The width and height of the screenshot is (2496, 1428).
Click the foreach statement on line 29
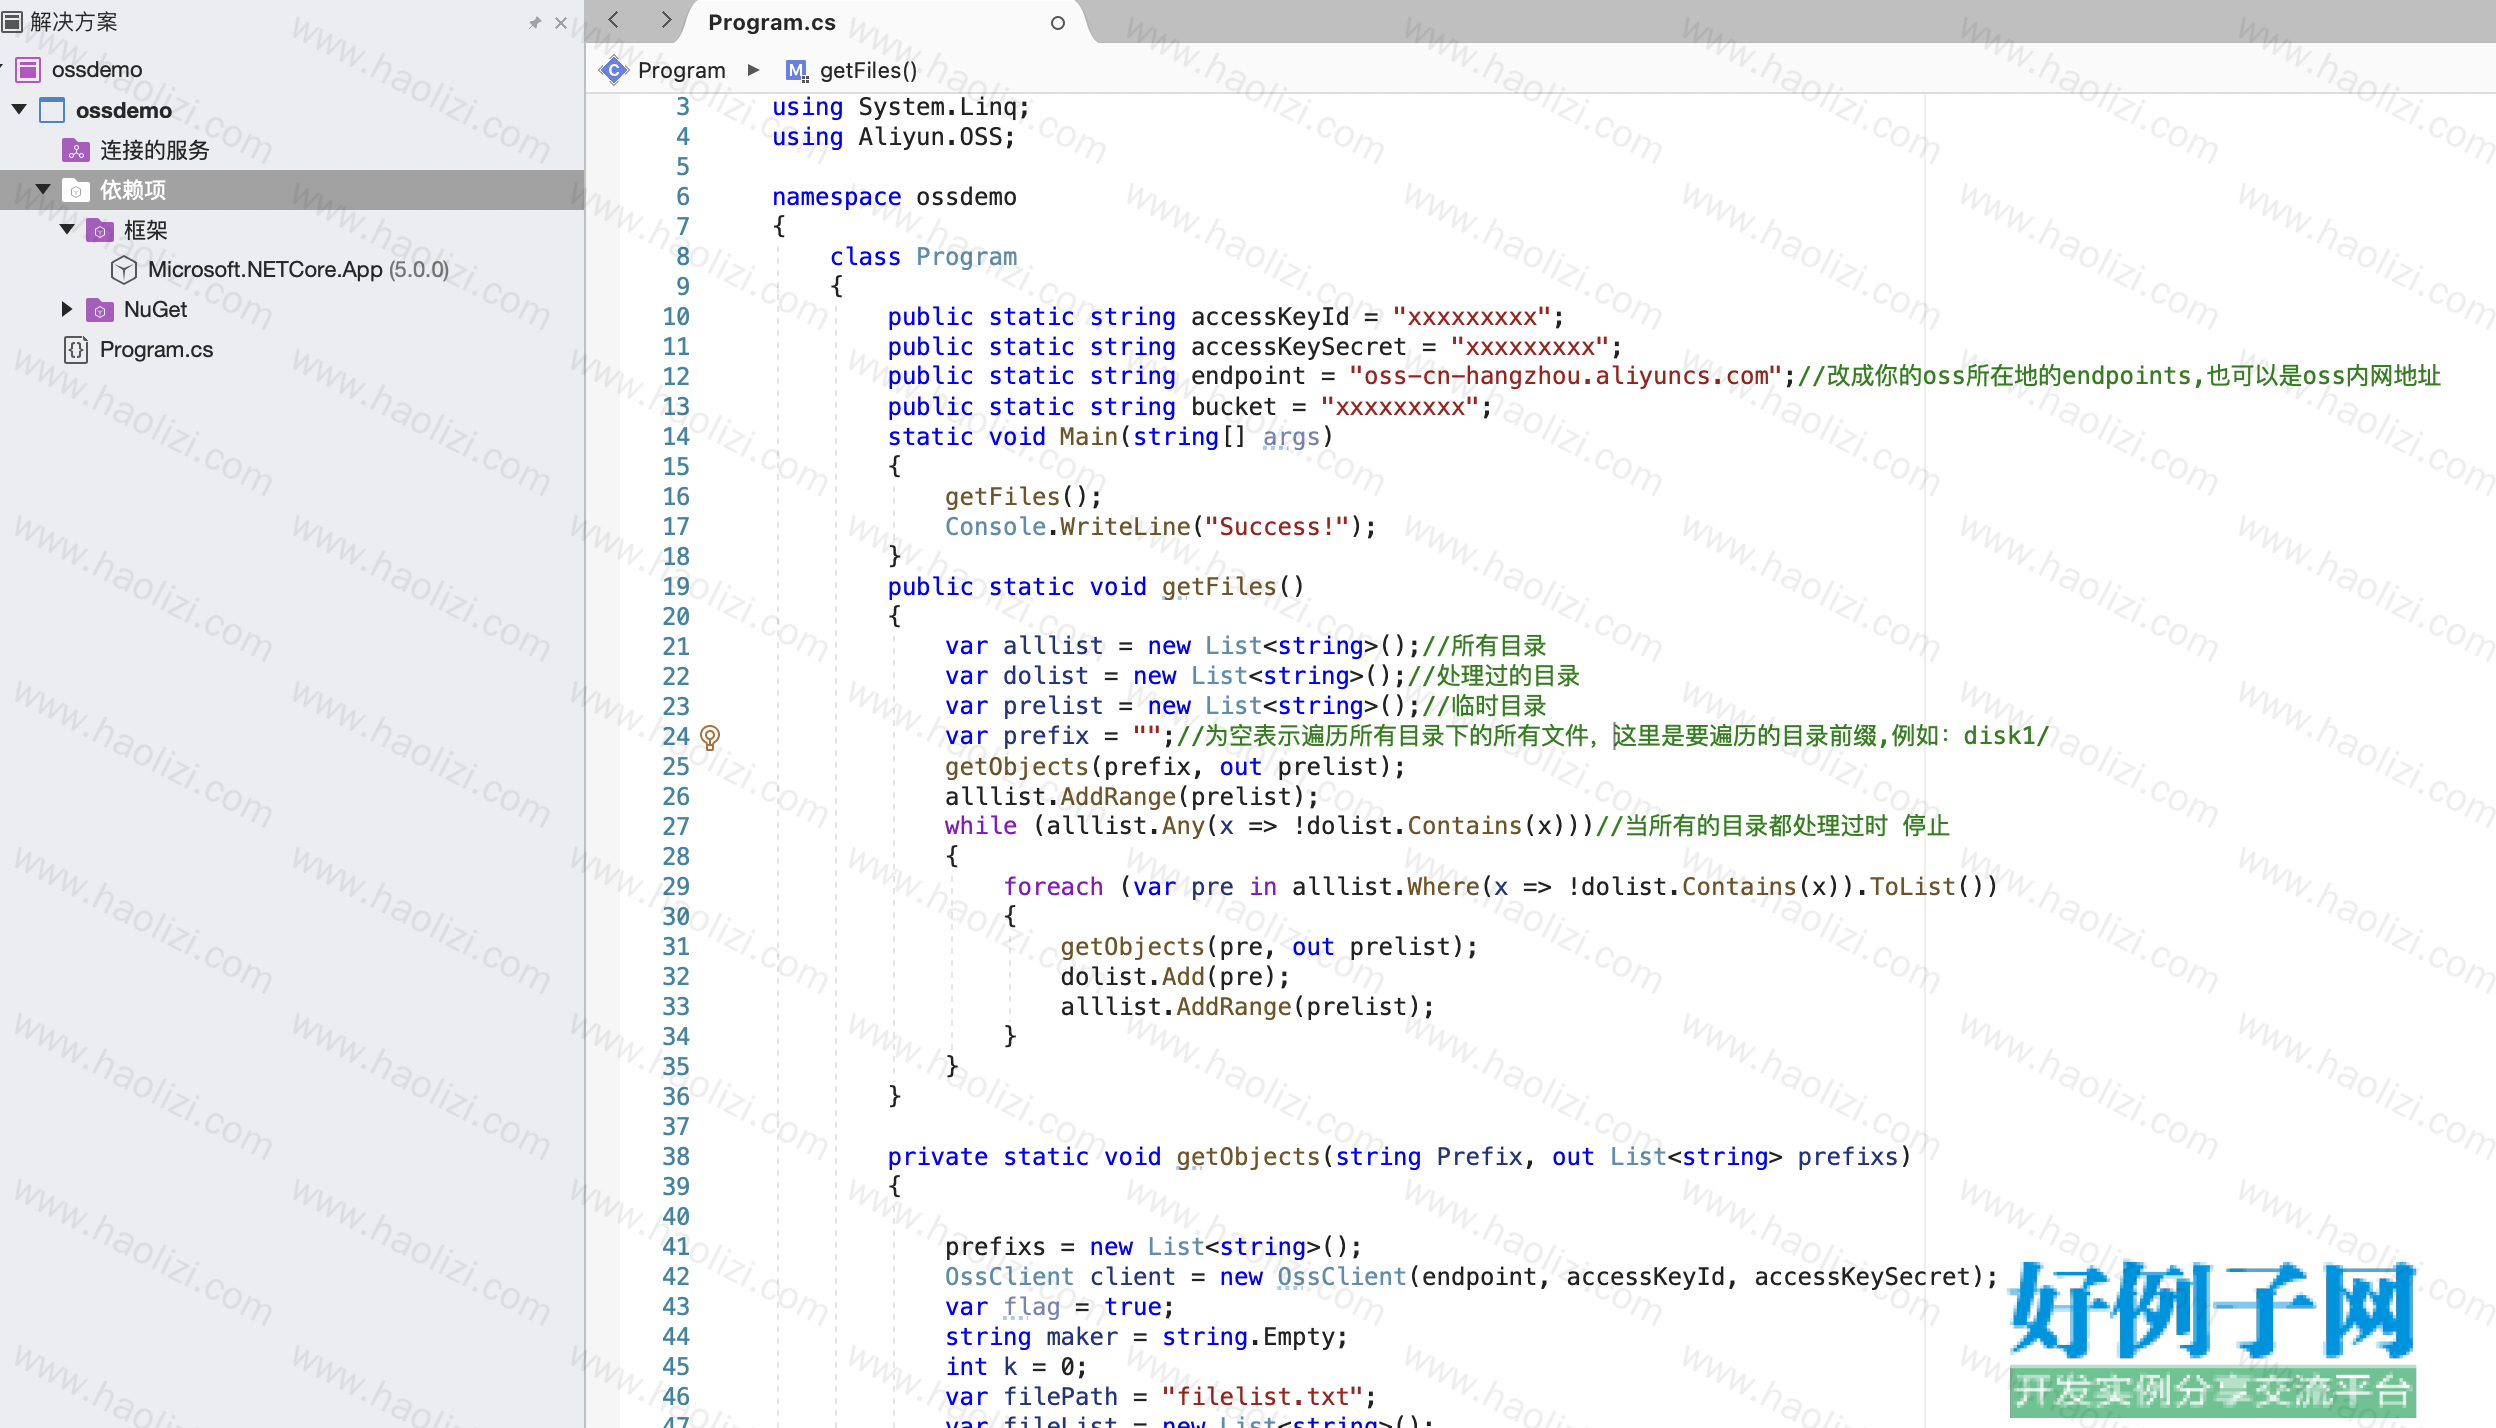pos(1501,887)
